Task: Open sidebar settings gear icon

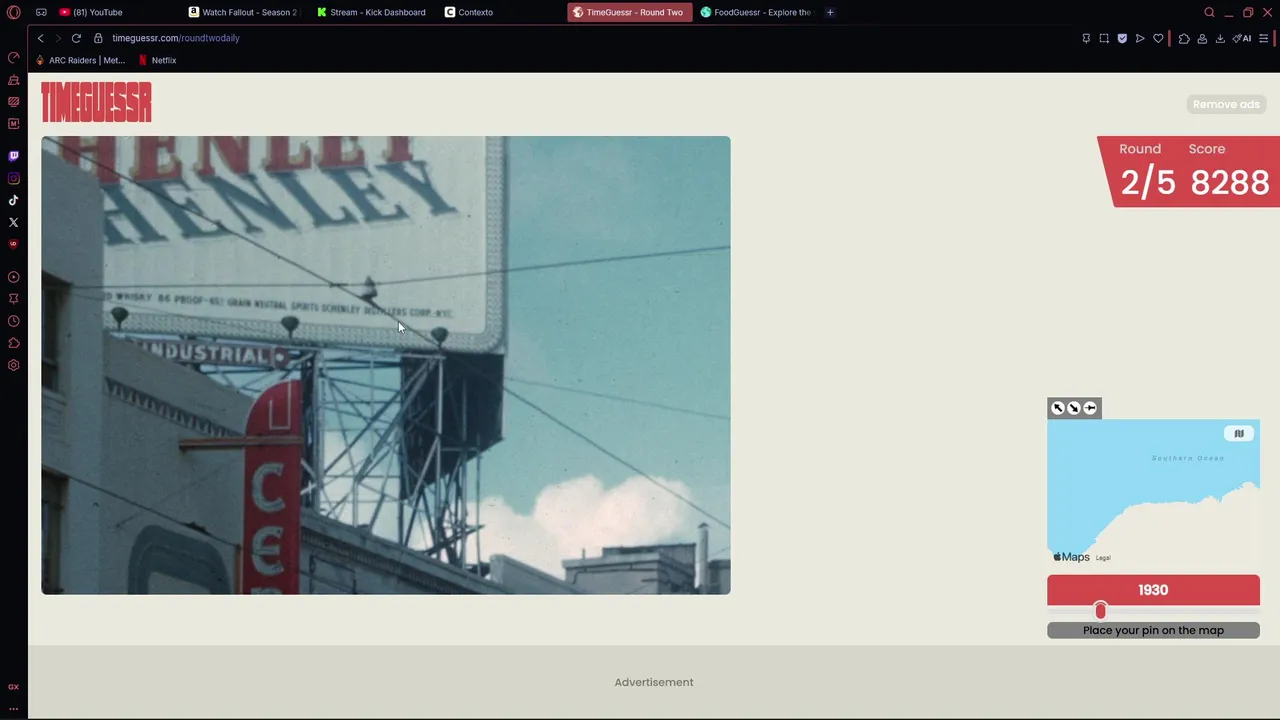Action: click(x=13, y=365)
